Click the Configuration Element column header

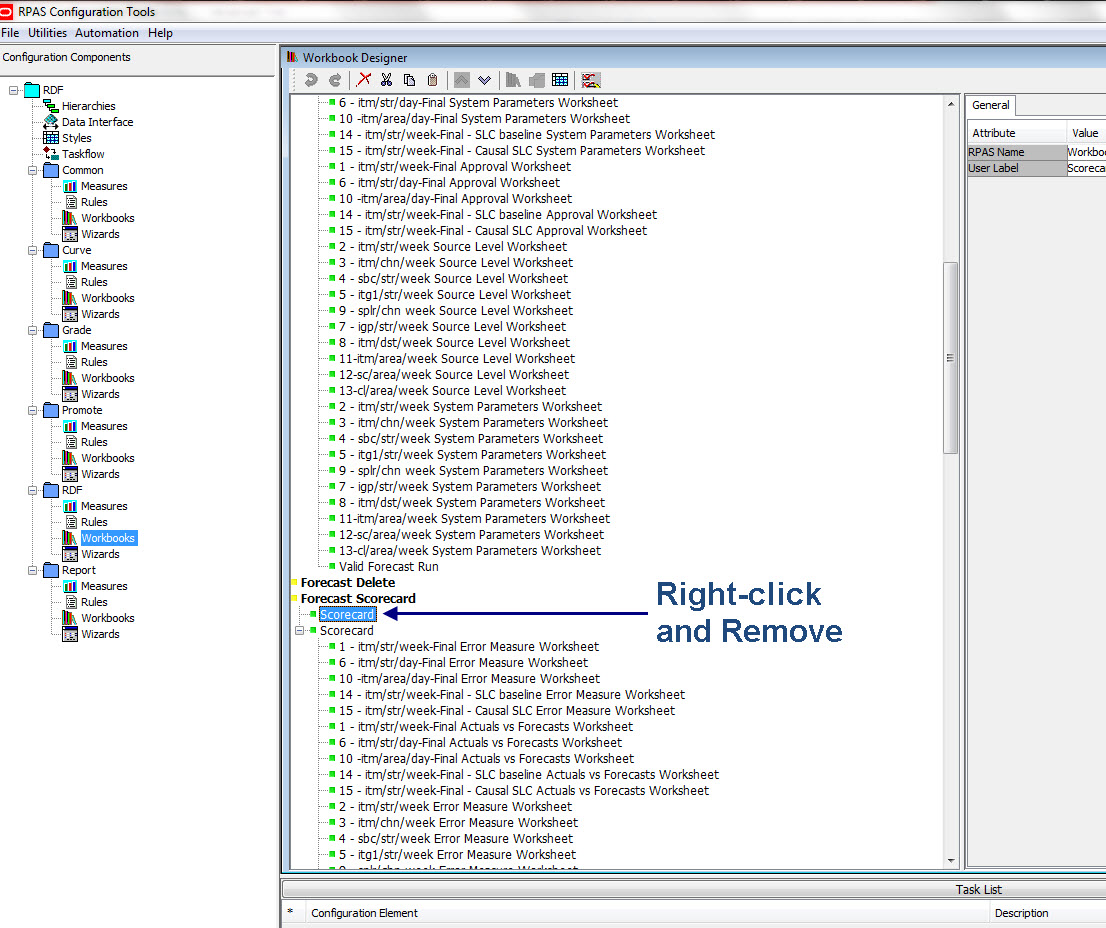646,913
